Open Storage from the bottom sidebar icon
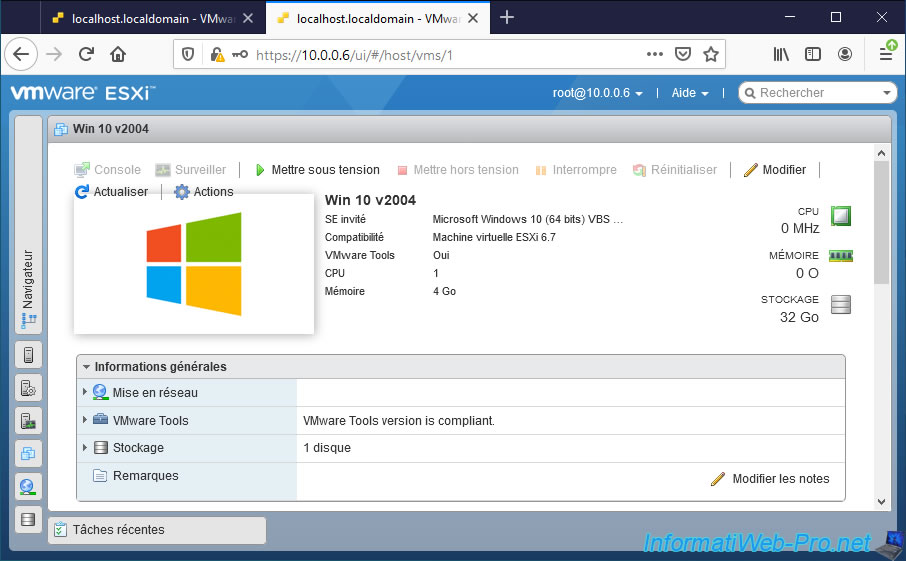This screenshot has height=561, width=906. tap(28, 520)
